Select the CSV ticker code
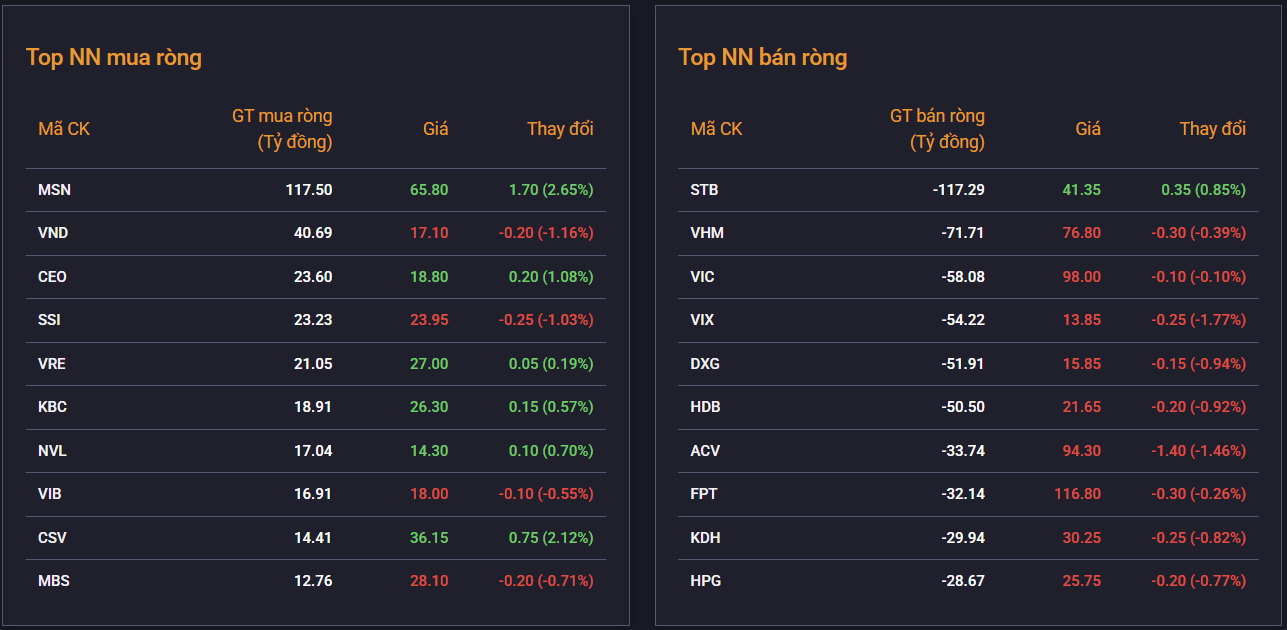 pyautogui.click(x=52, y=538)
